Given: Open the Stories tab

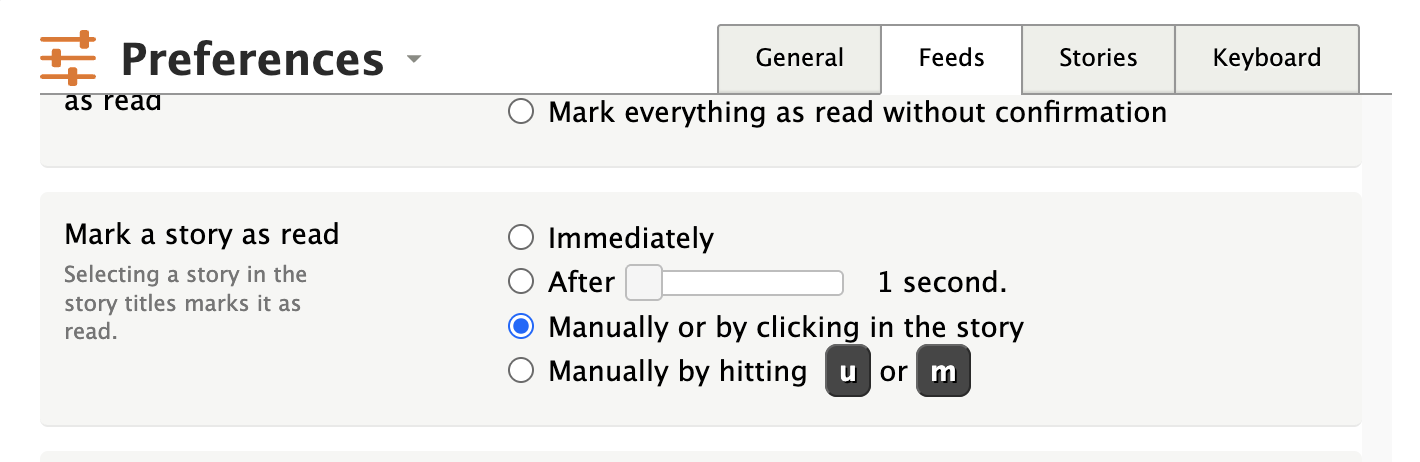Looking at the screenshot, I should pyautogui.click(x=1098, y=58).
